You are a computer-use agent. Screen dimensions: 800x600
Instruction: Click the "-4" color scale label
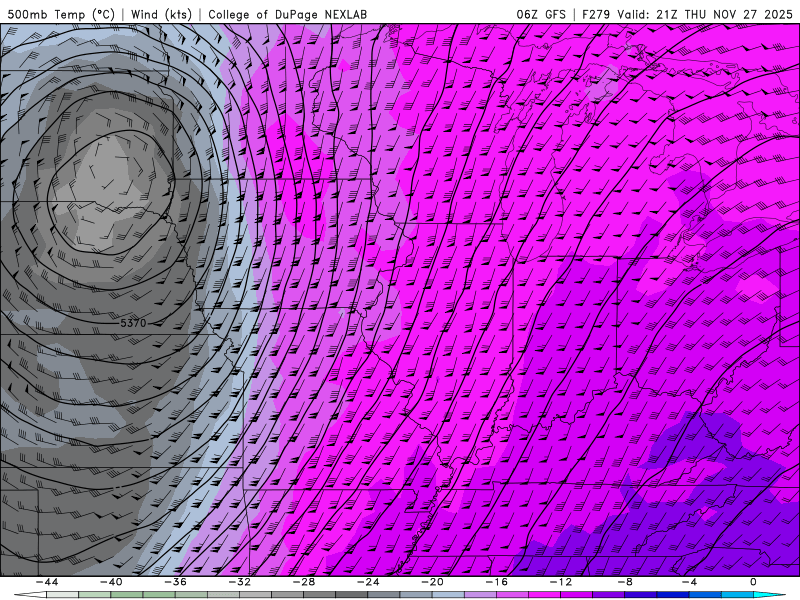[689, 582]
